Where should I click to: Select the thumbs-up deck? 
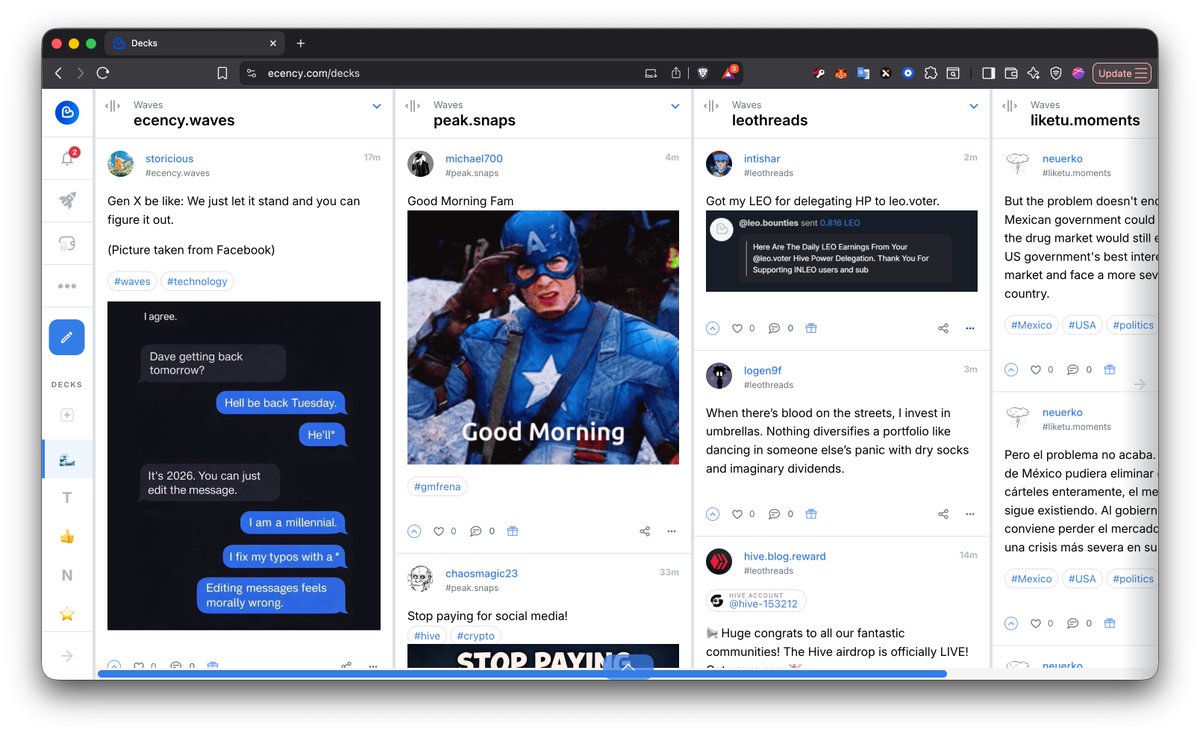coord(67,537)
